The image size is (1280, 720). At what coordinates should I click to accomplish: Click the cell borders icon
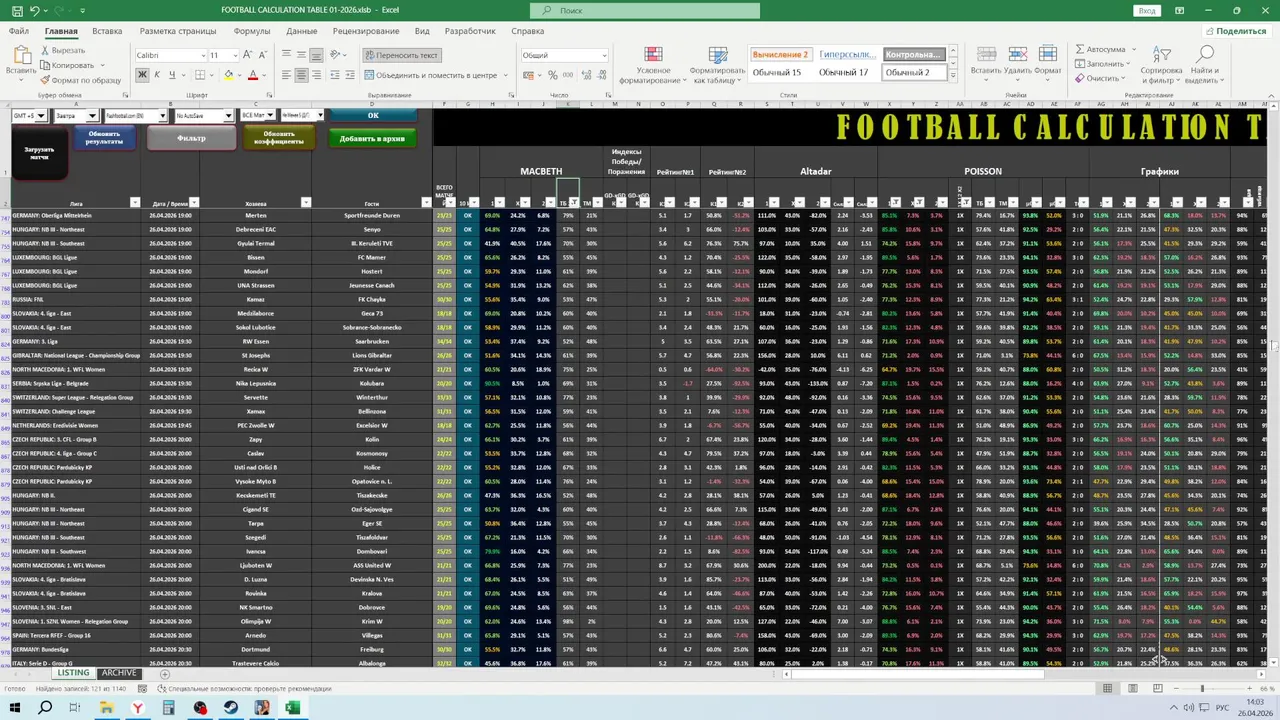[201, 75]
